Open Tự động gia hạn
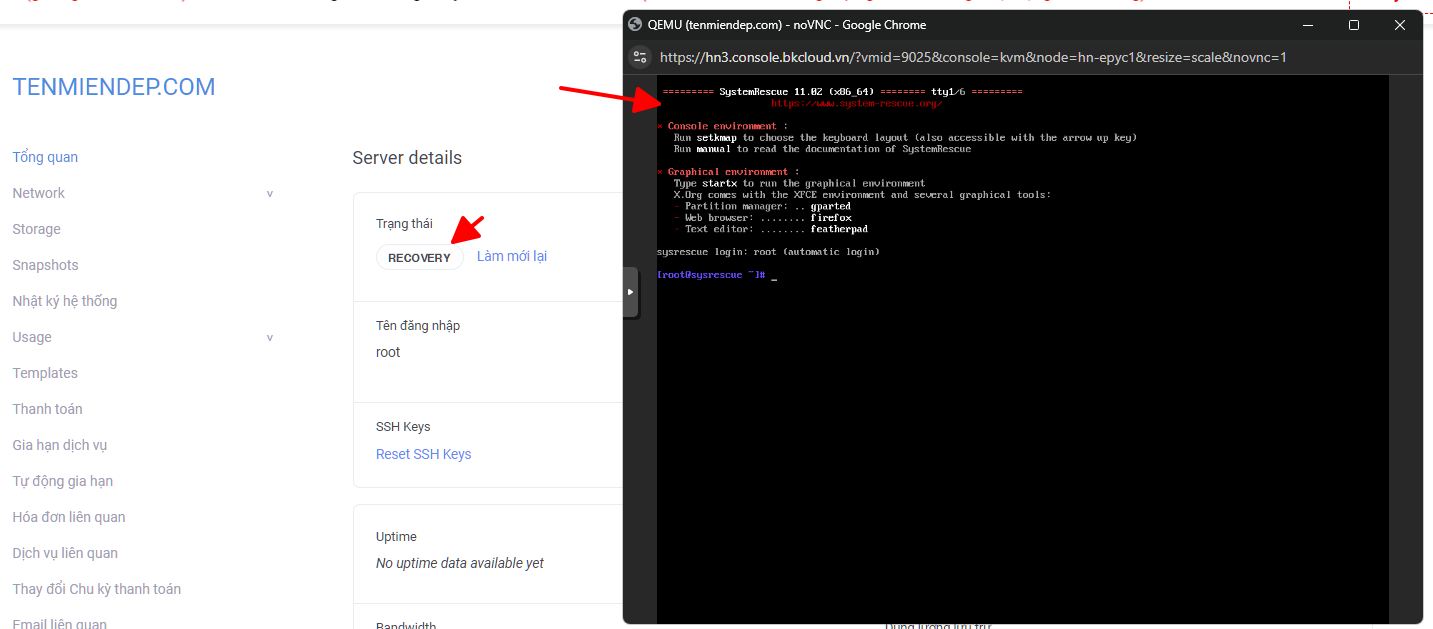 click(x=62, y=481)
